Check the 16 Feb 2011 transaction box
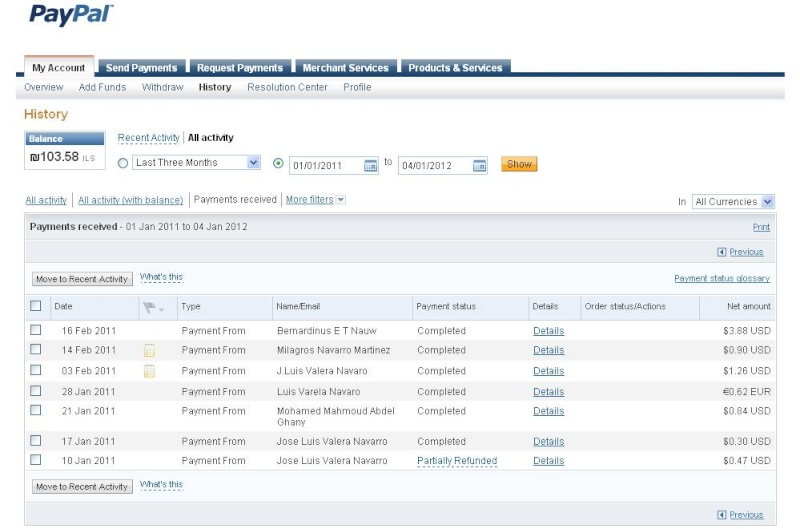The image size is (800, 529). (x=36, y=330)
